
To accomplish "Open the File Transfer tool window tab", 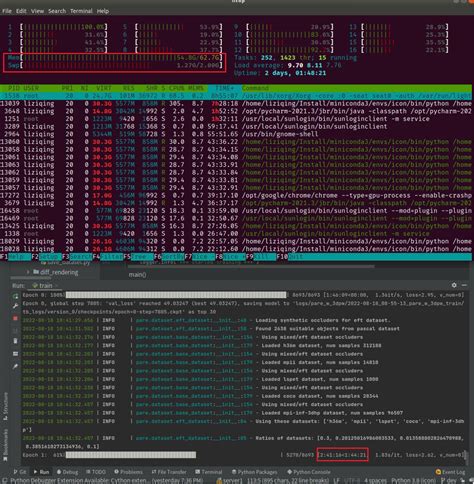I will 169,472.
